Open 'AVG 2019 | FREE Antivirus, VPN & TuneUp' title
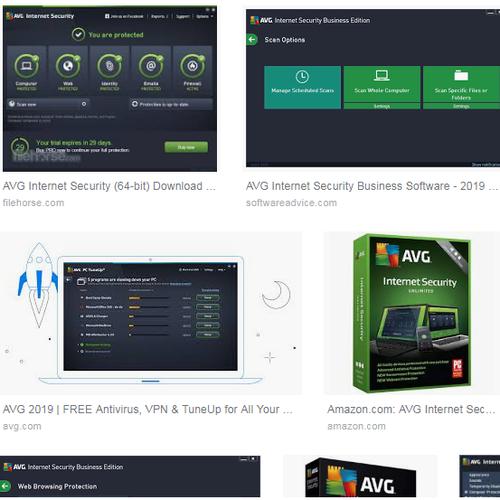The height and width of the screenshot is (500, 500). (148, 409)
